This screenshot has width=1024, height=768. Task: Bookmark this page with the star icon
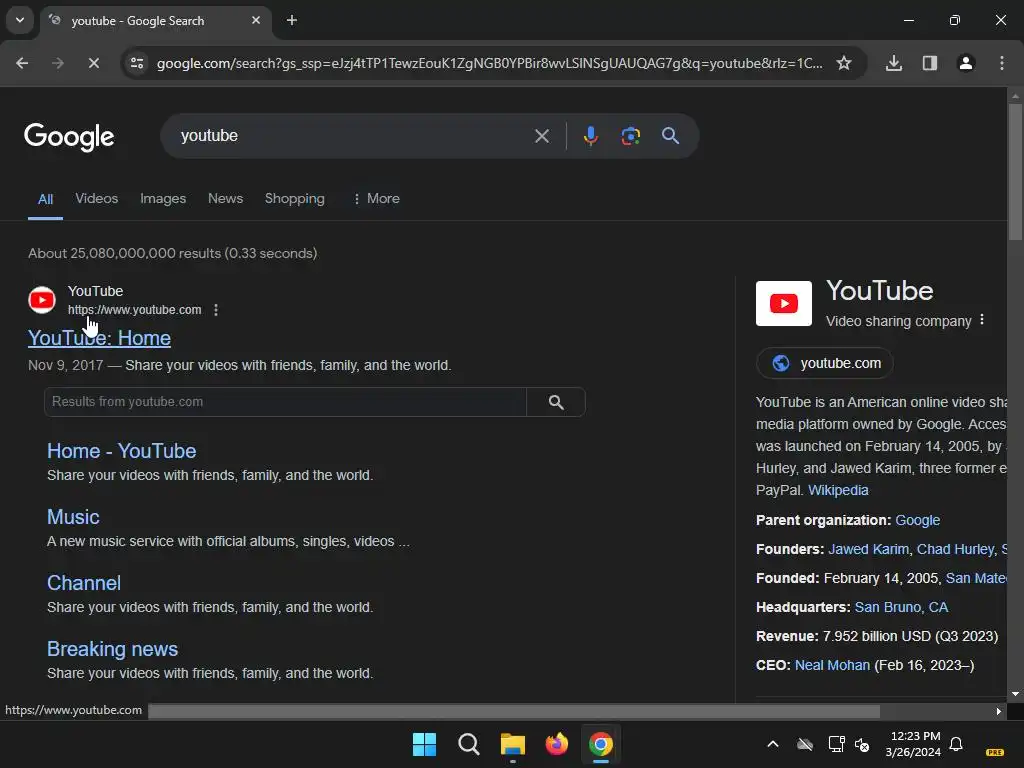844,63
